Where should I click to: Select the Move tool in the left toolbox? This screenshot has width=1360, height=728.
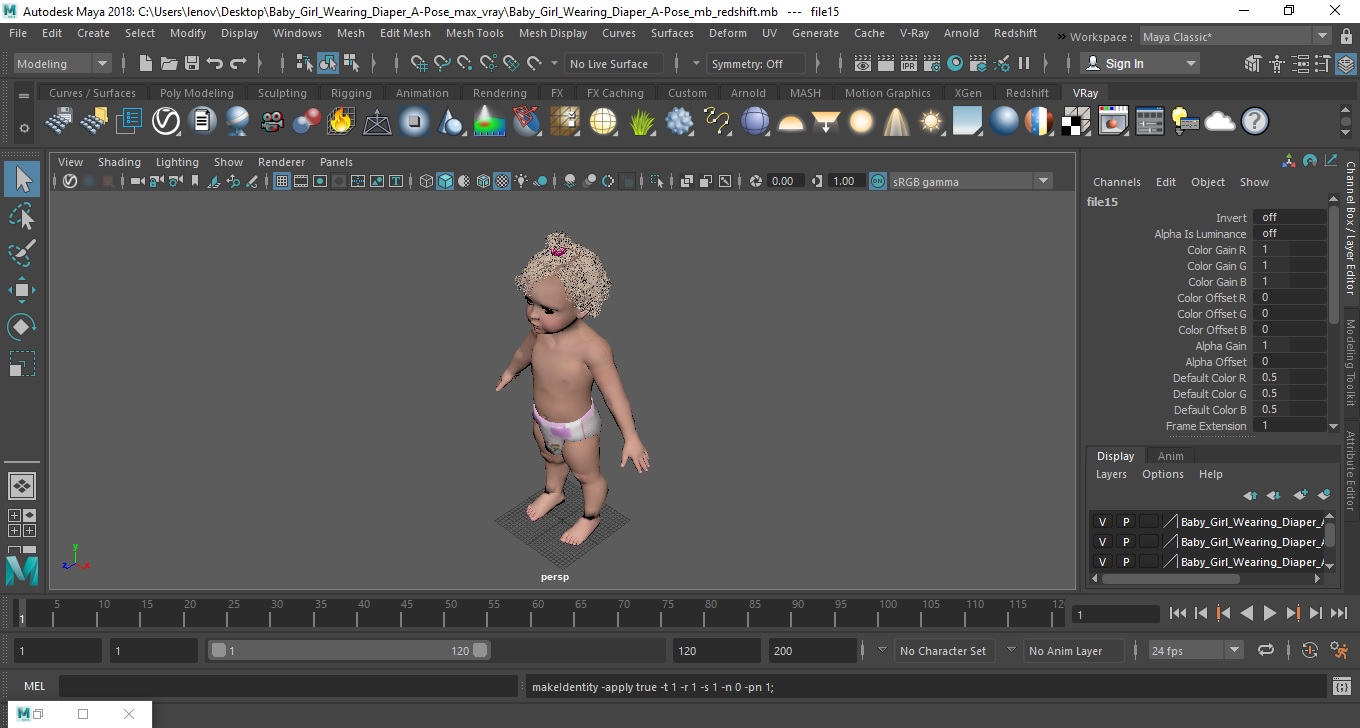coord(22,290)
